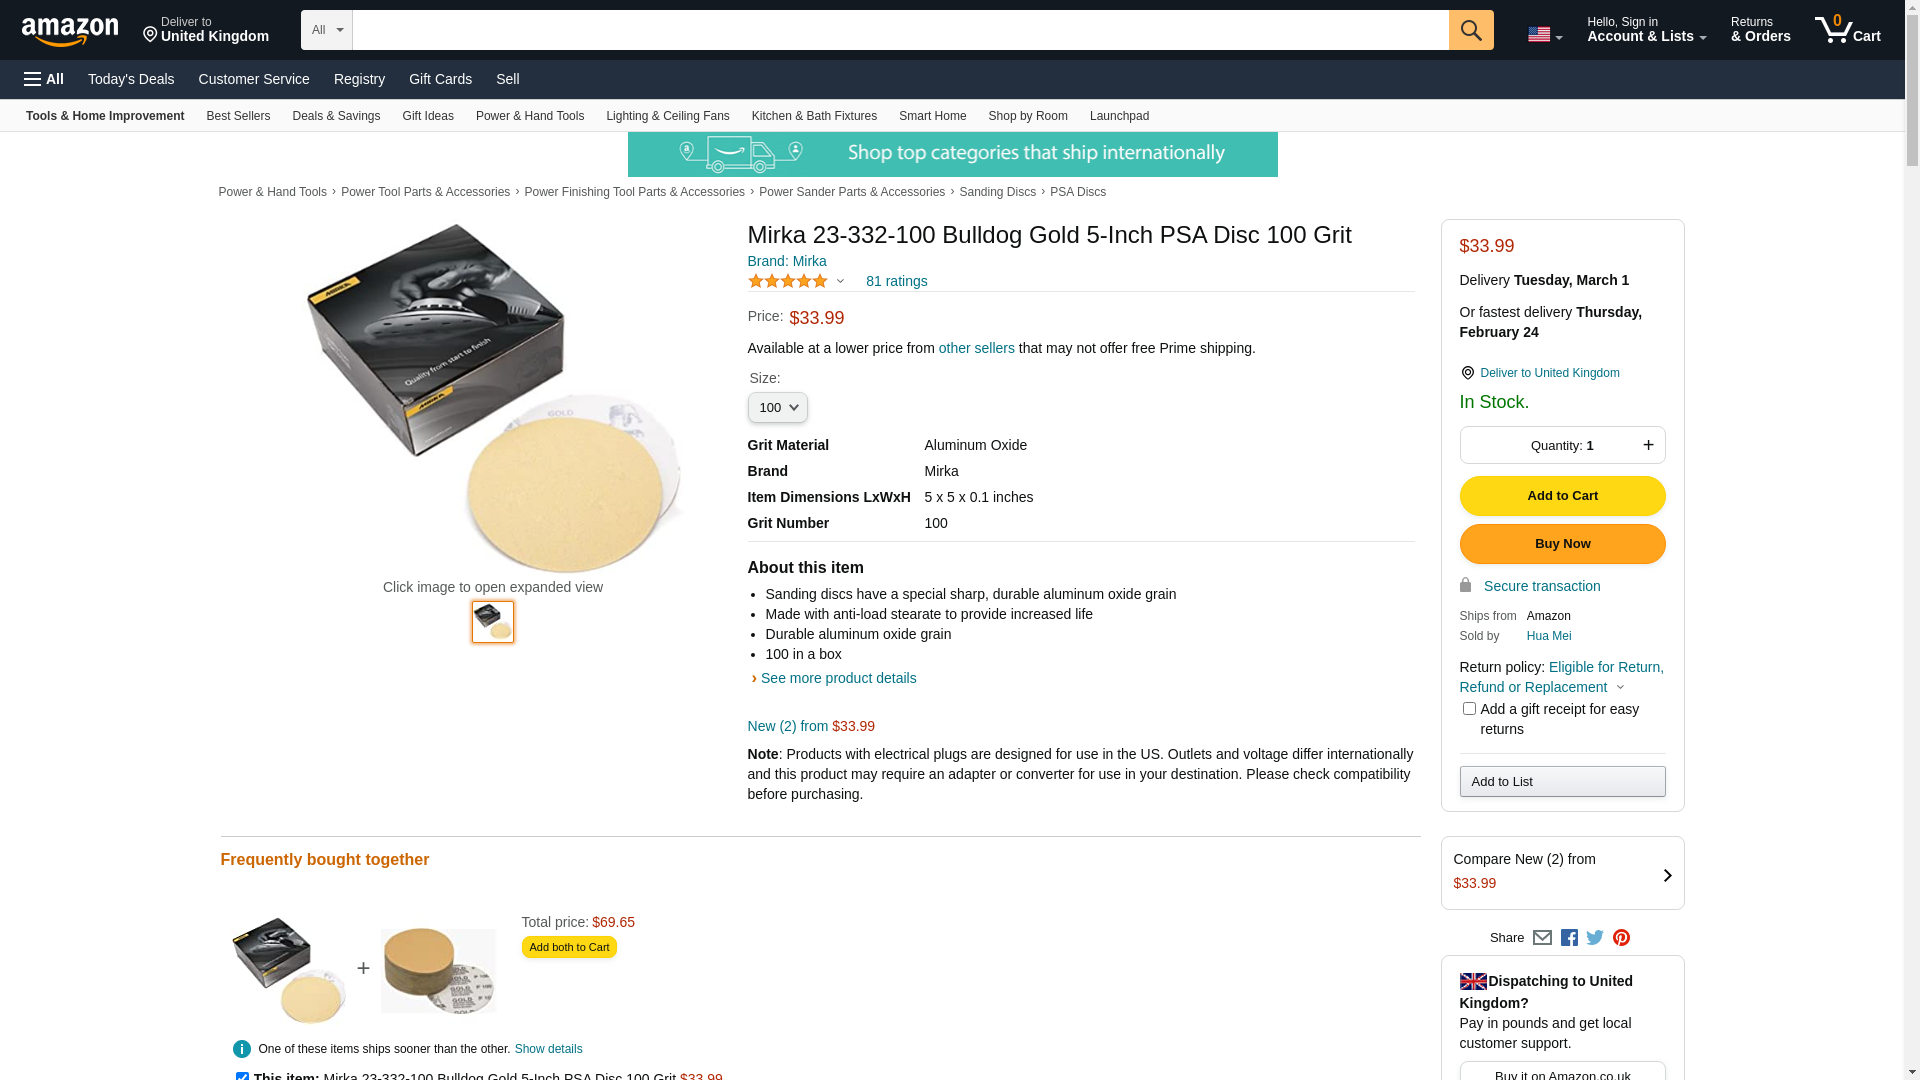
Task: Share product on Facebook icon
Action: tap(1569, 938)
